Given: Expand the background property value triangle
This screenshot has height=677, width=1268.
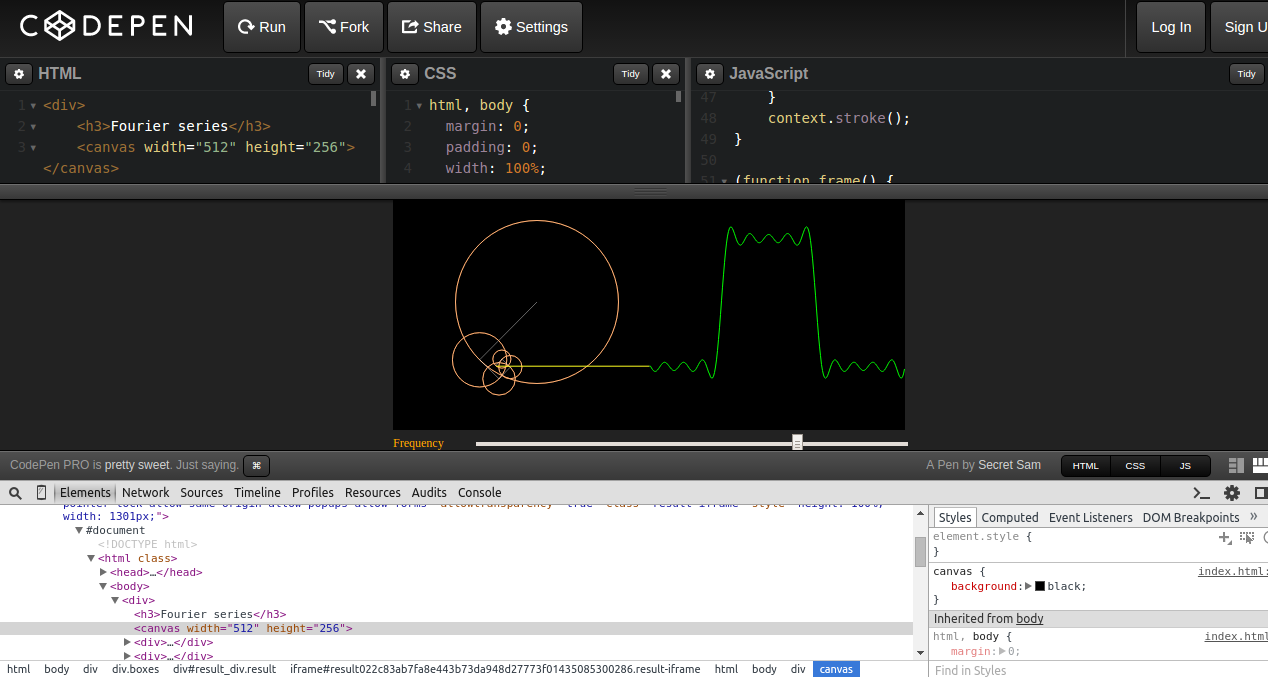Looking at the screenshot, I should [x=1029, y=586].
